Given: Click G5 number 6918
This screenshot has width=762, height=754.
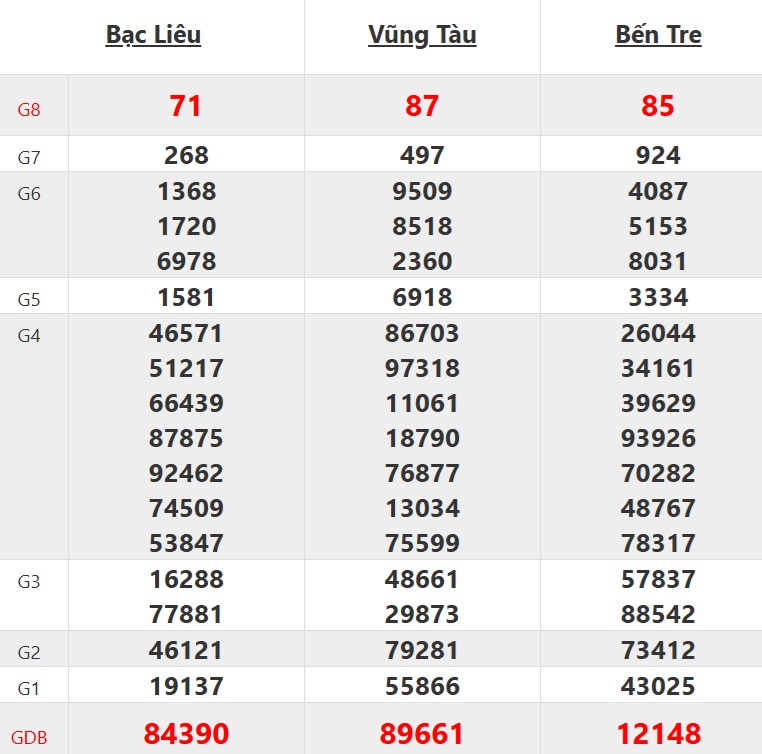Looking at the screenshot, I should click(422, 297).
